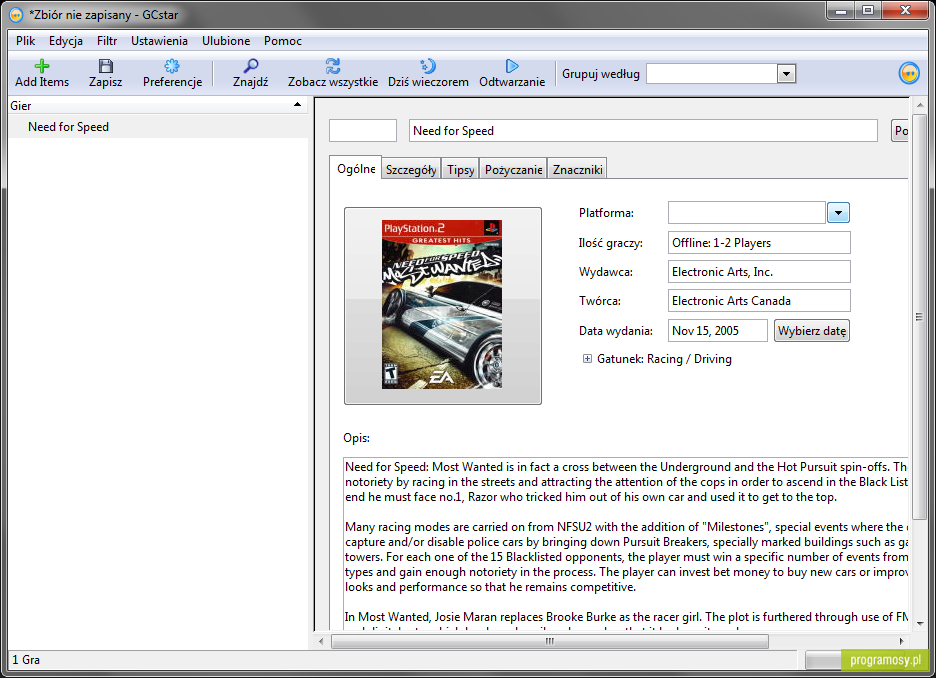Click the scroll right arrow at bottom
936x678 pixels.
(901, 642)
